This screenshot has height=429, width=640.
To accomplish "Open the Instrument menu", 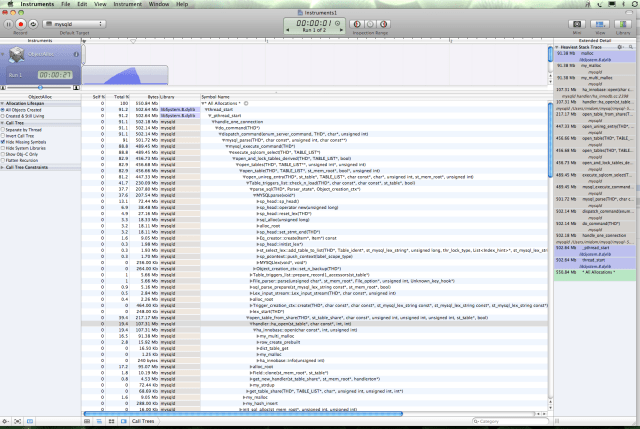I will coord(127,4).
